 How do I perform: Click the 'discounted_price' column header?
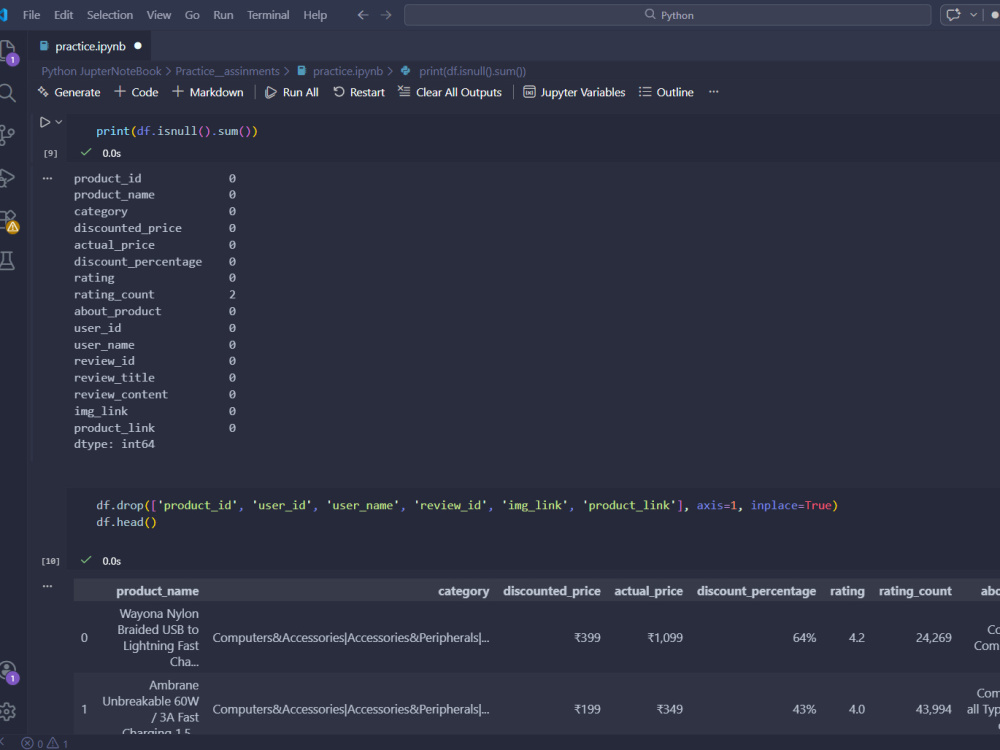click(552, 591)
